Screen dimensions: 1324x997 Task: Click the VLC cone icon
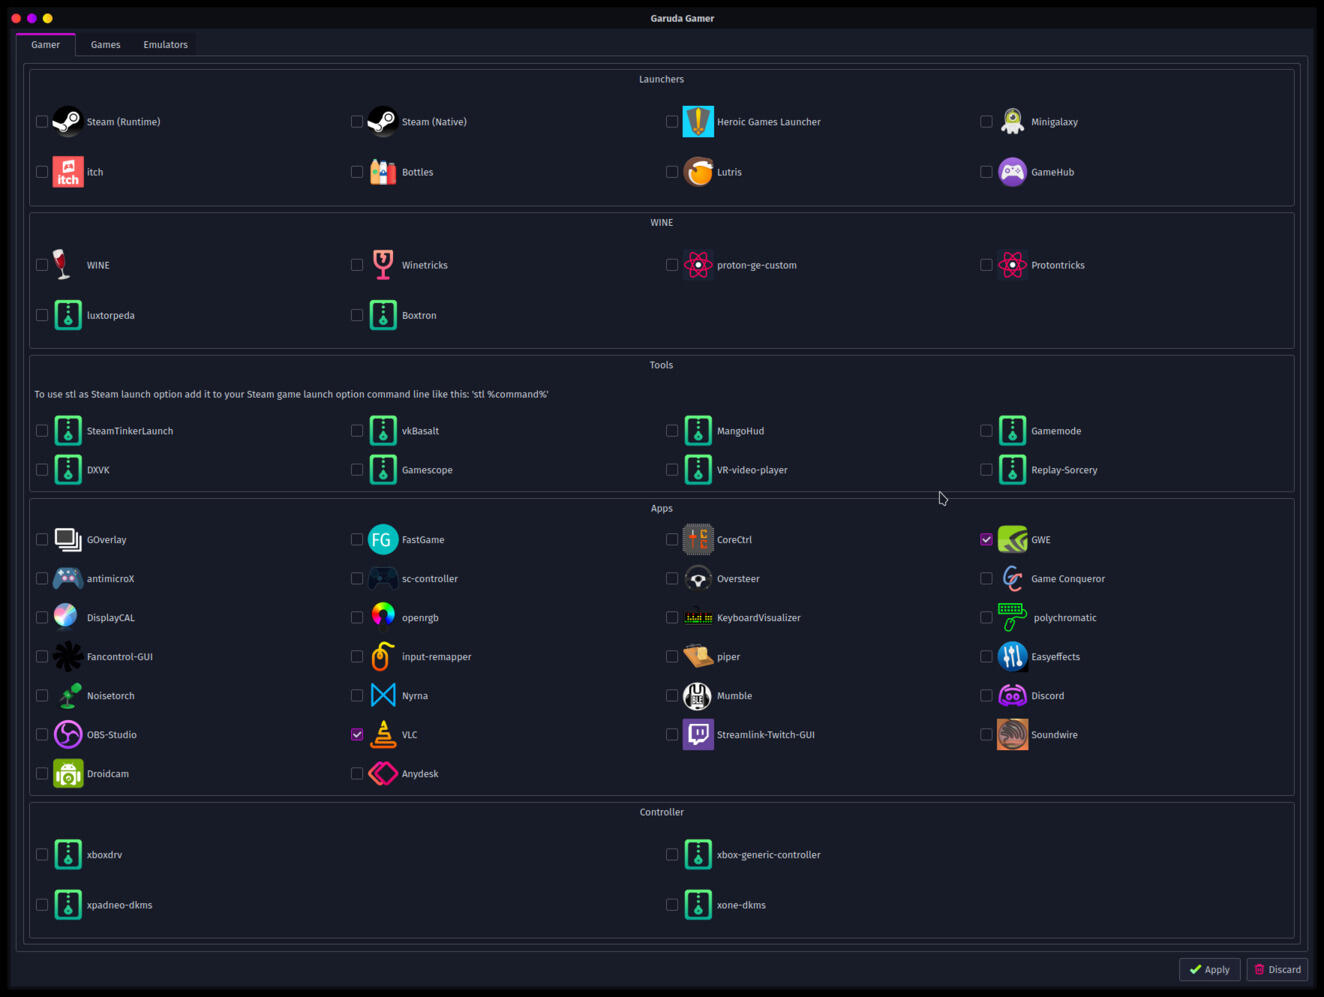[x=383, y=735]
